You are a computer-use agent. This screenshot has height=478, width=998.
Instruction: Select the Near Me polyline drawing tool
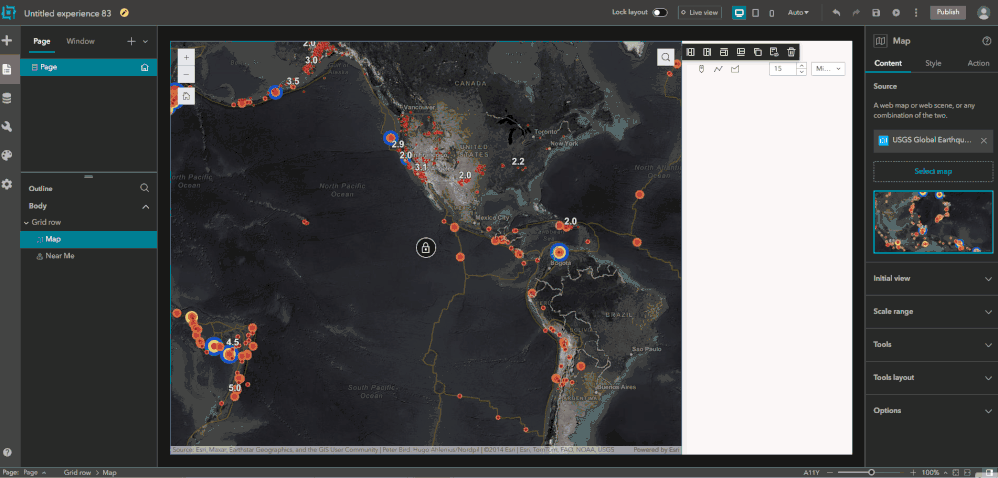pyautogui.click(x=718, y=69)
